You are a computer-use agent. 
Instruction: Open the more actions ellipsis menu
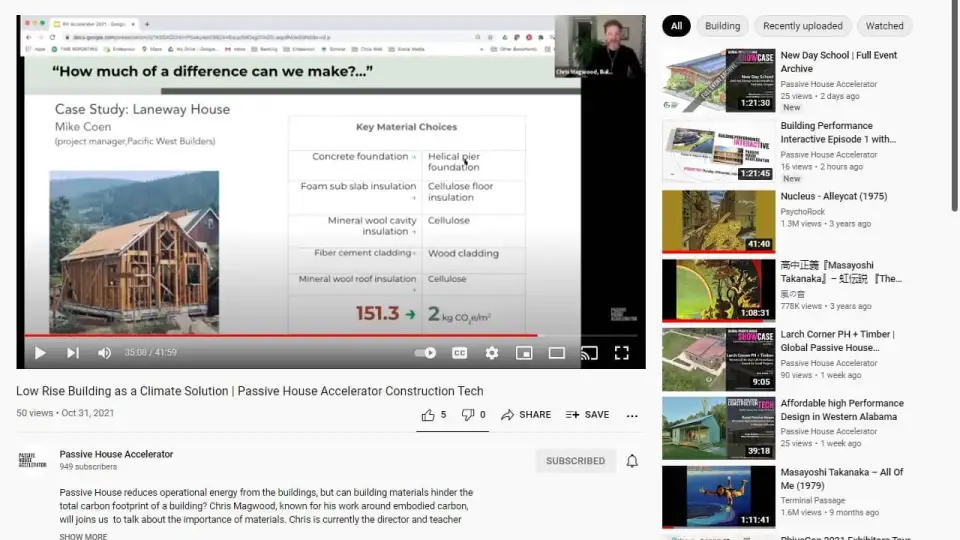[x=632, y=415]
